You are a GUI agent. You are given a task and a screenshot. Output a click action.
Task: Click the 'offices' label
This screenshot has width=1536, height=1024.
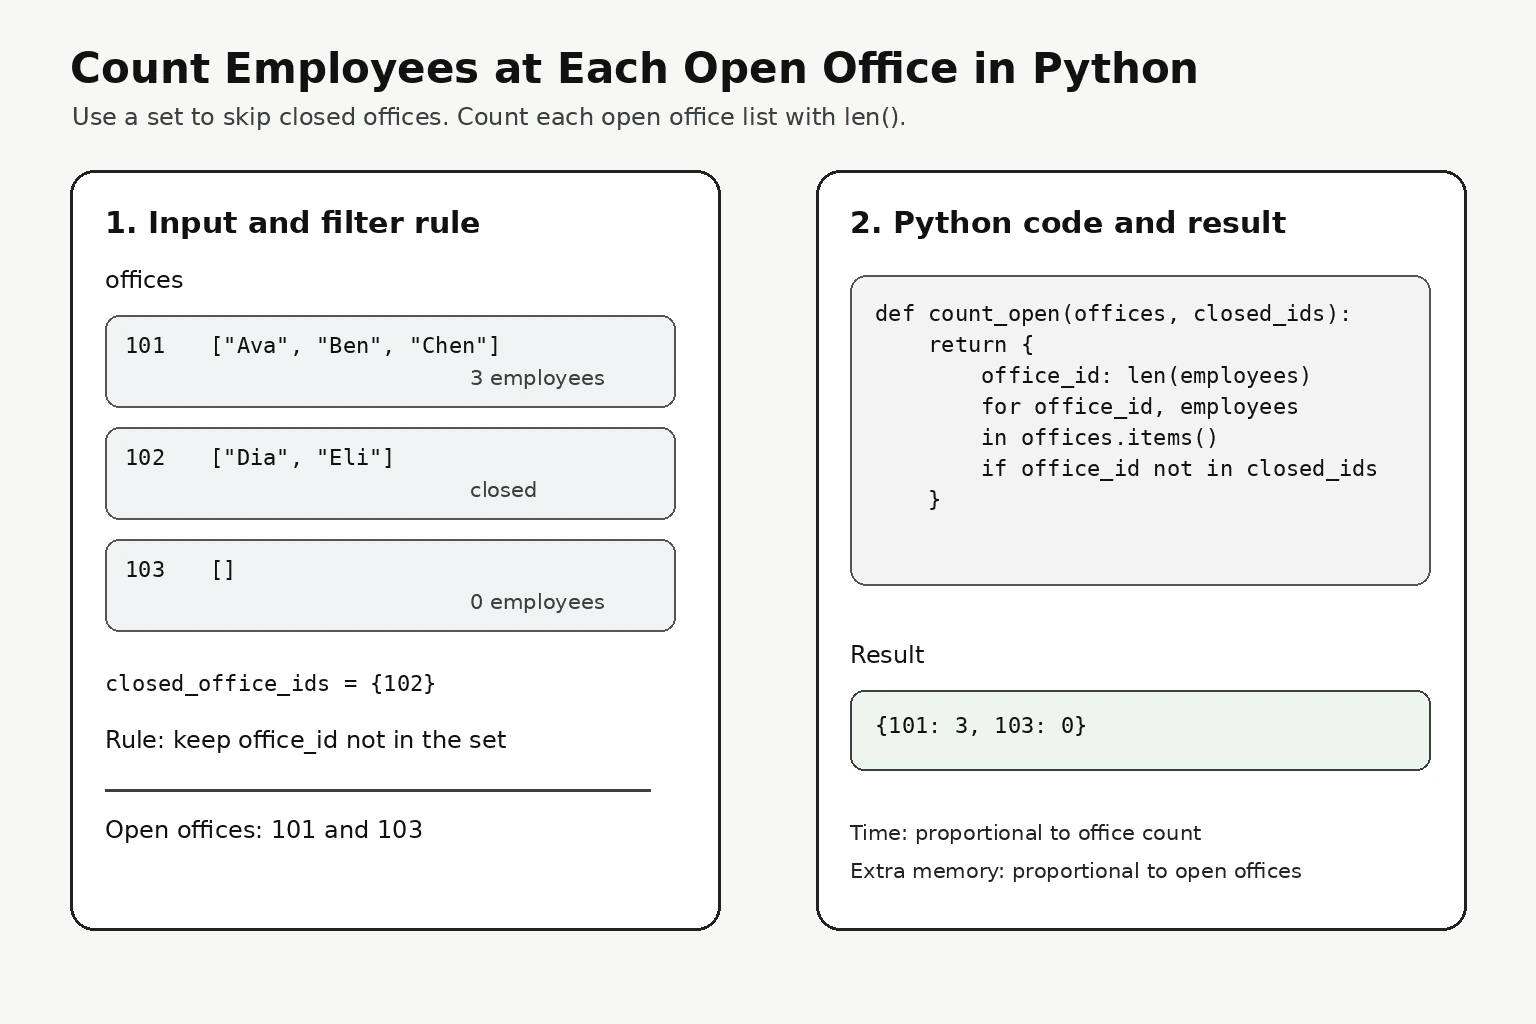click(144, 280)
